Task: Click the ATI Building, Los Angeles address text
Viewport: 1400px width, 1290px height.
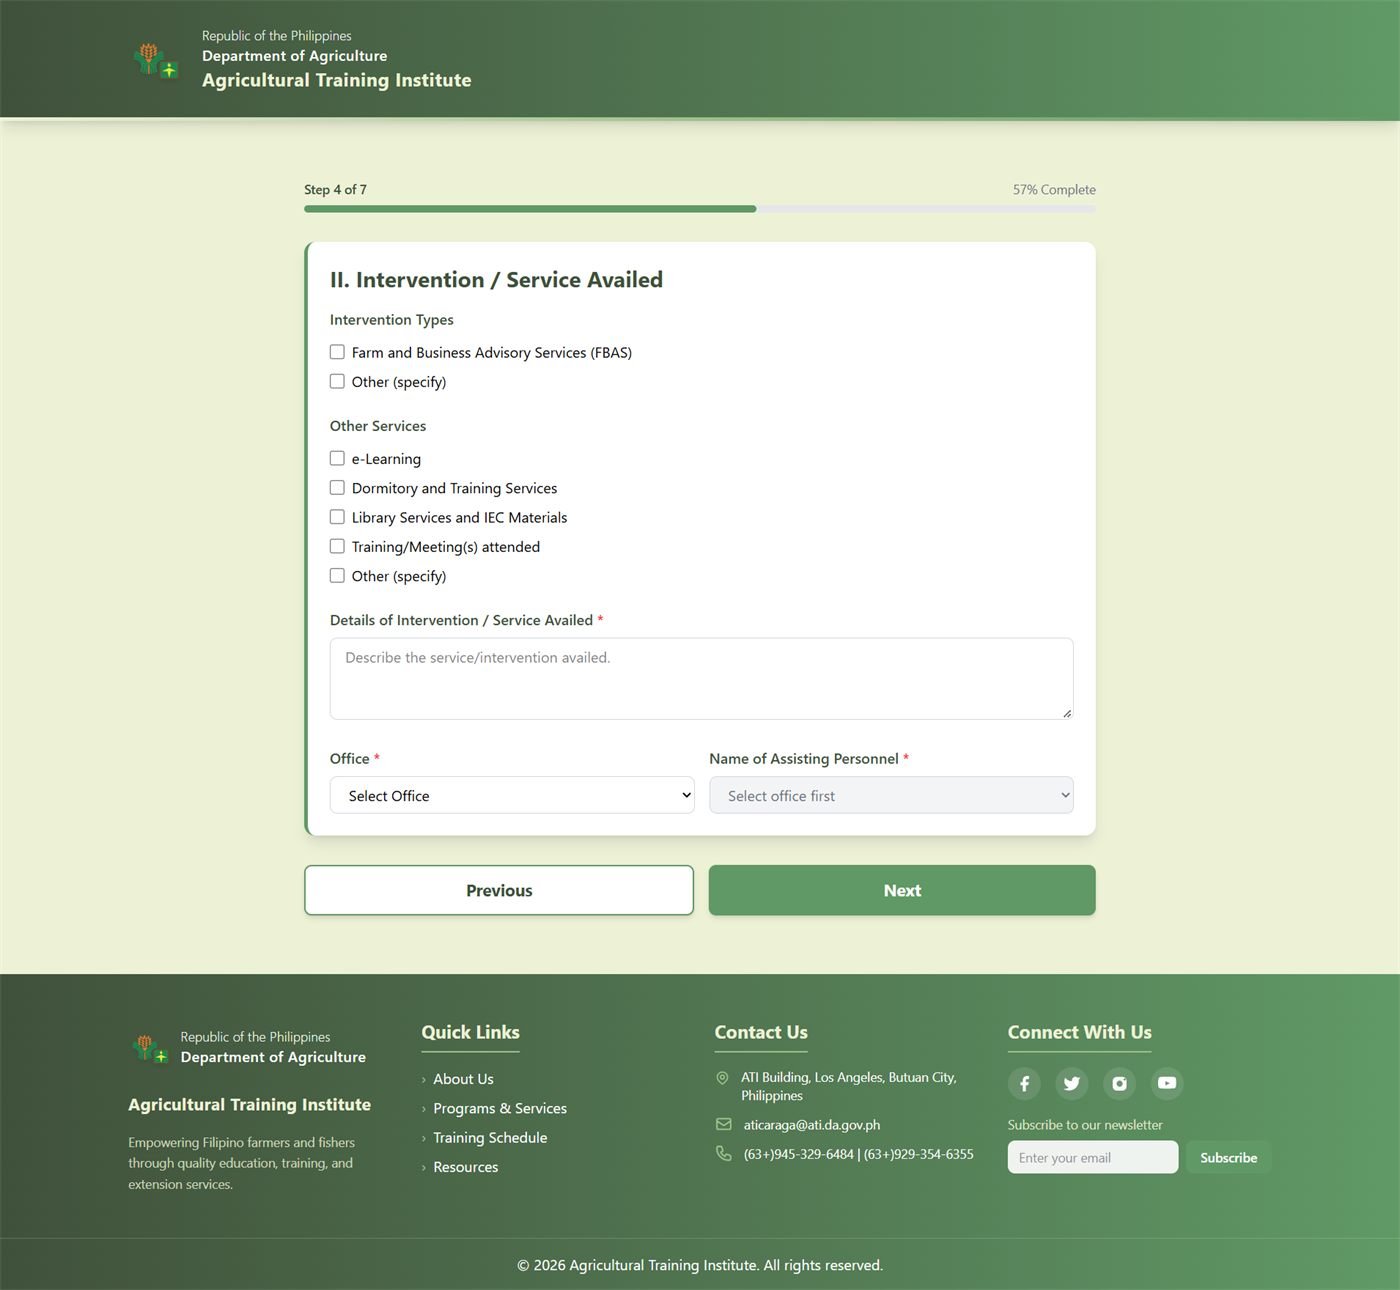Action: (x=849, y=1086)
